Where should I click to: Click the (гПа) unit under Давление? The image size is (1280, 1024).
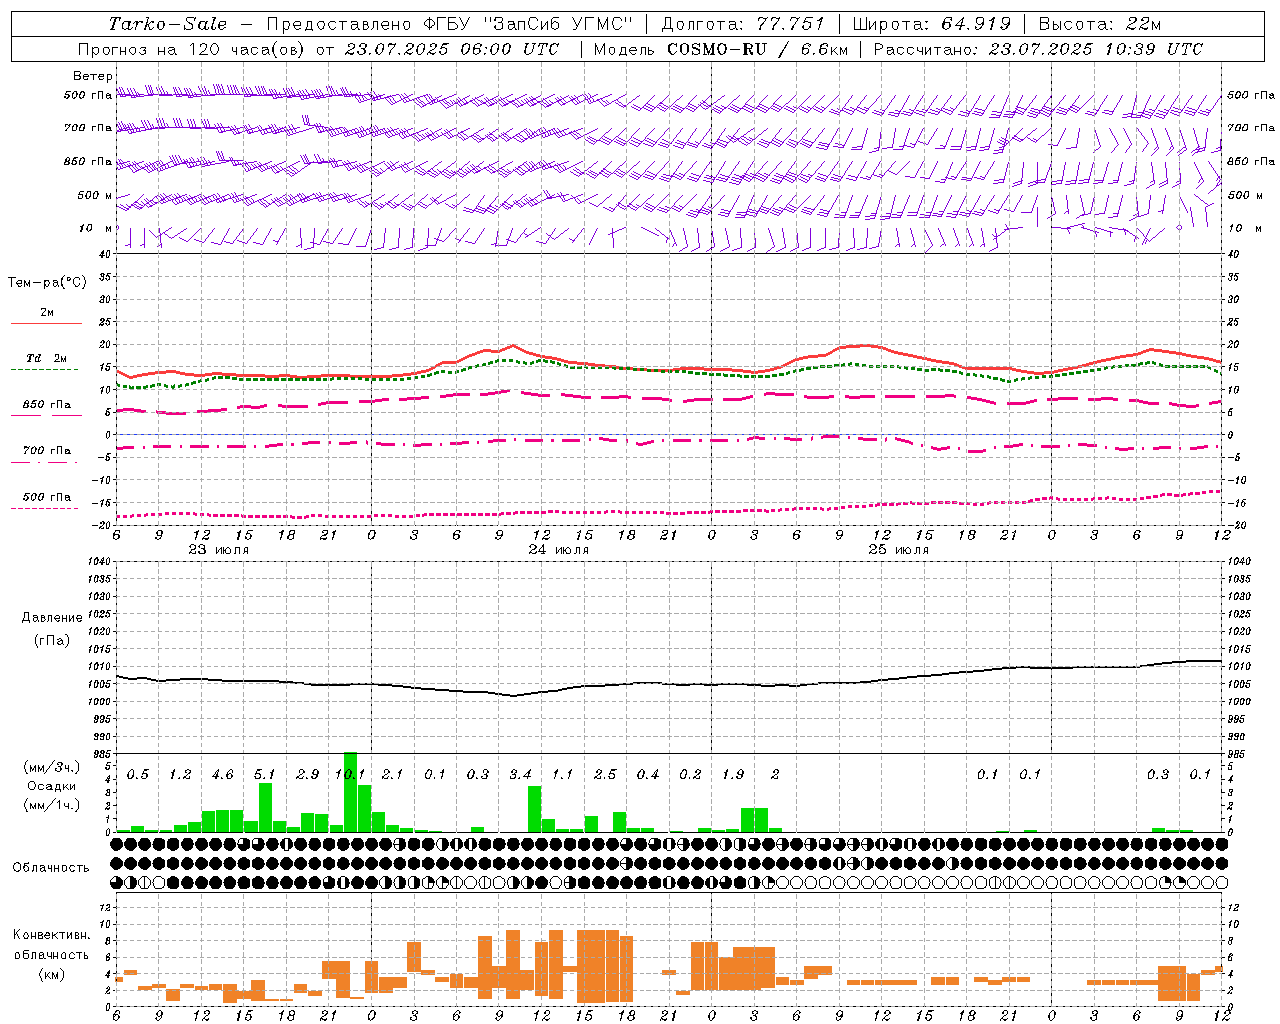point(51,641)
